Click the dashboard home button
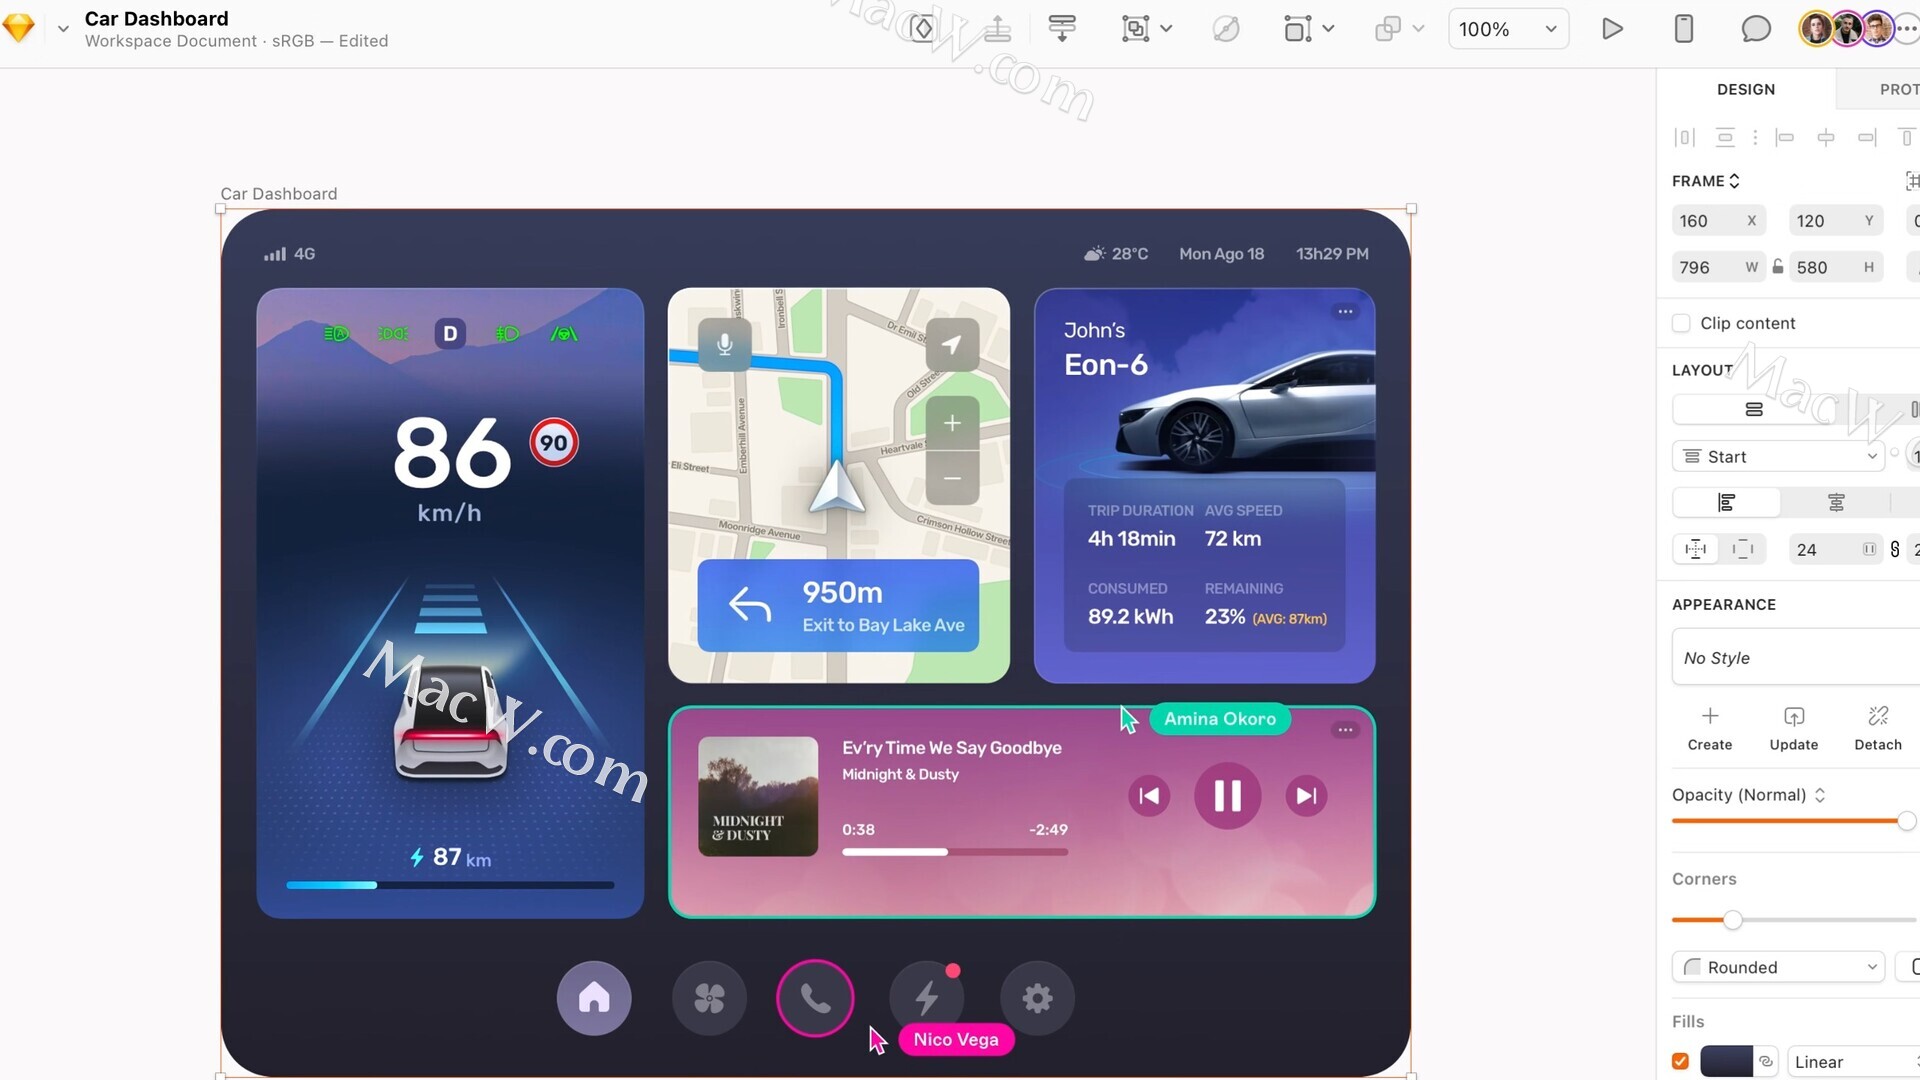This screenshot has width=1920, height=1080. [594, 997]
